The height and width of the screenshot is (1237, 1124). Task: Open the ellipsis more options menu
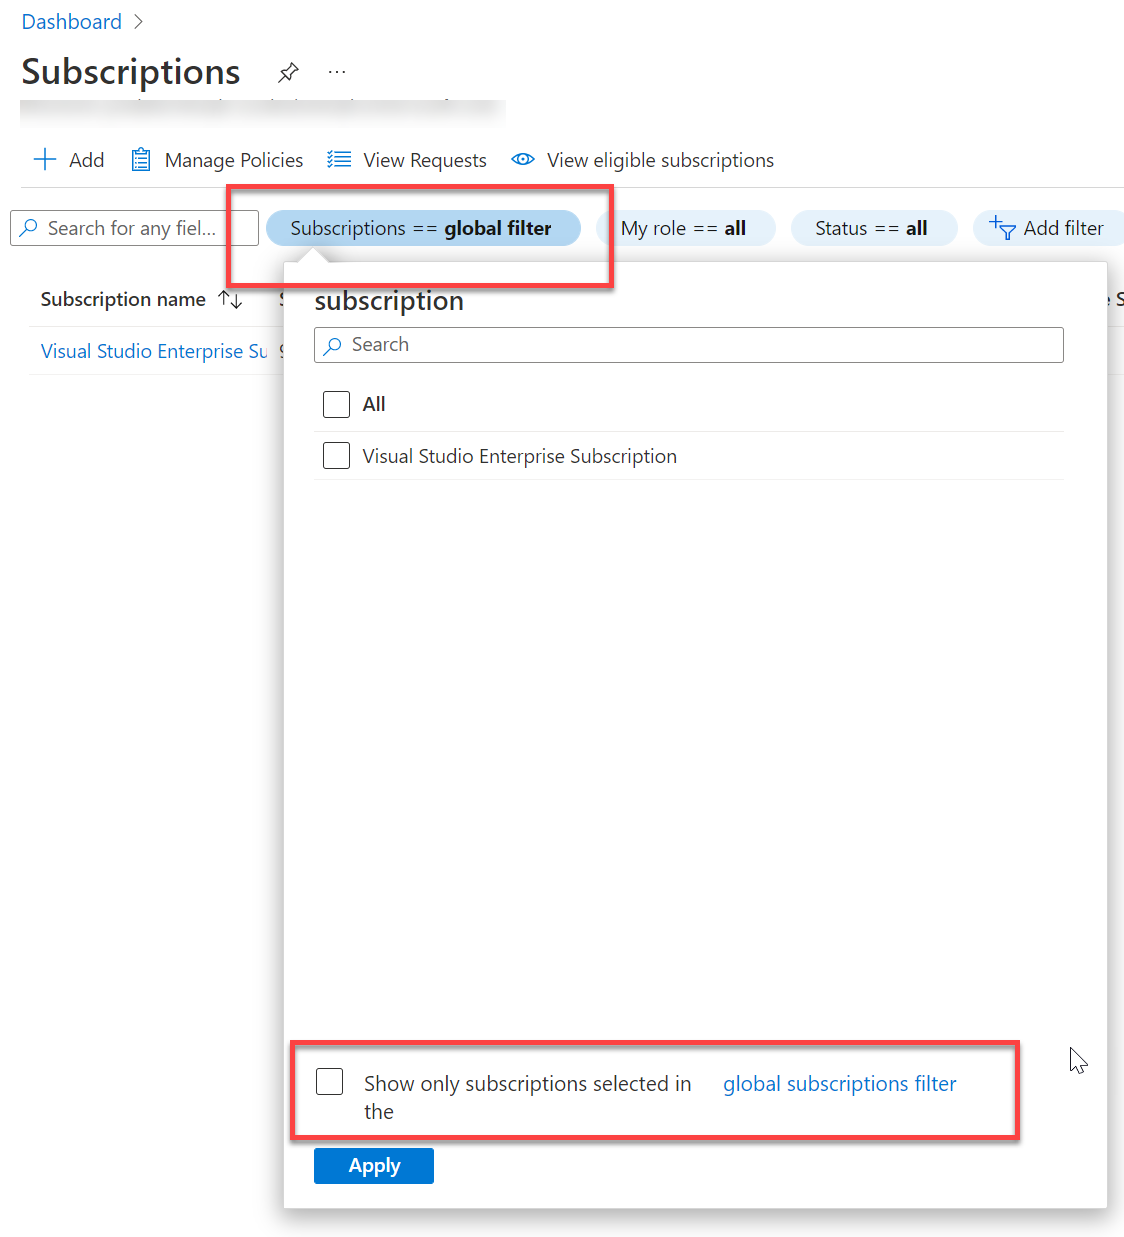[336, 71]
